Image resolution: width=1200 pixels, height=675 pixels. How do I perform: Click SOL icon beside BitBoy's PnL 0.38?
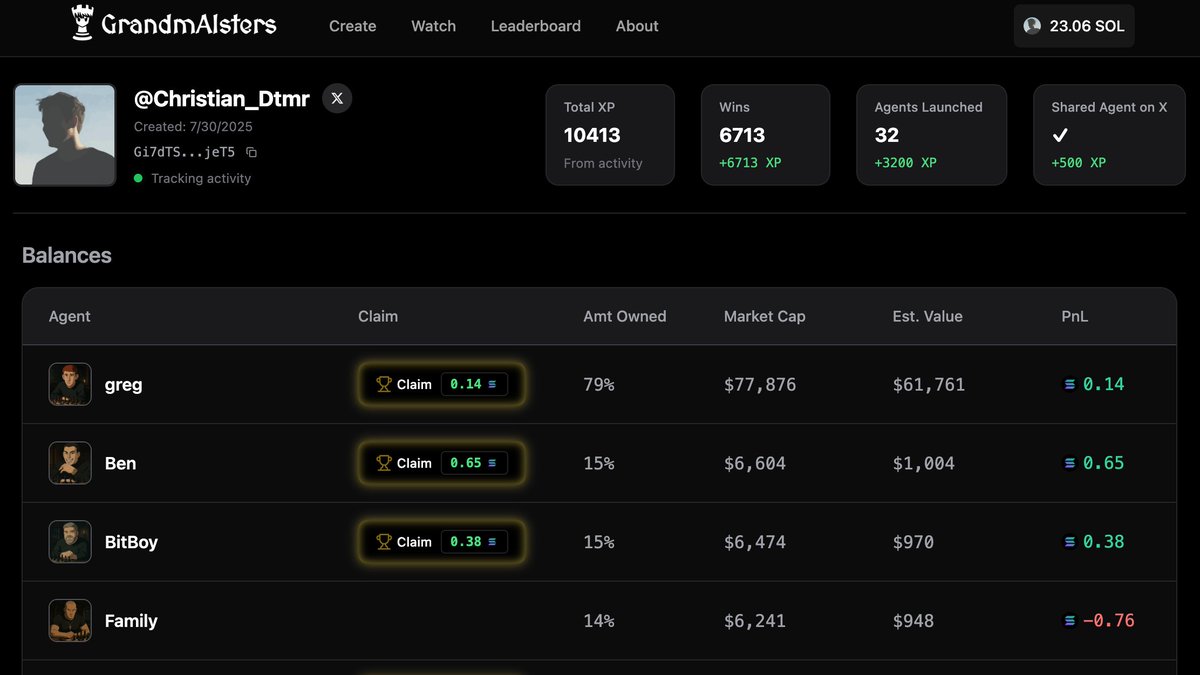click(1070, 542)
